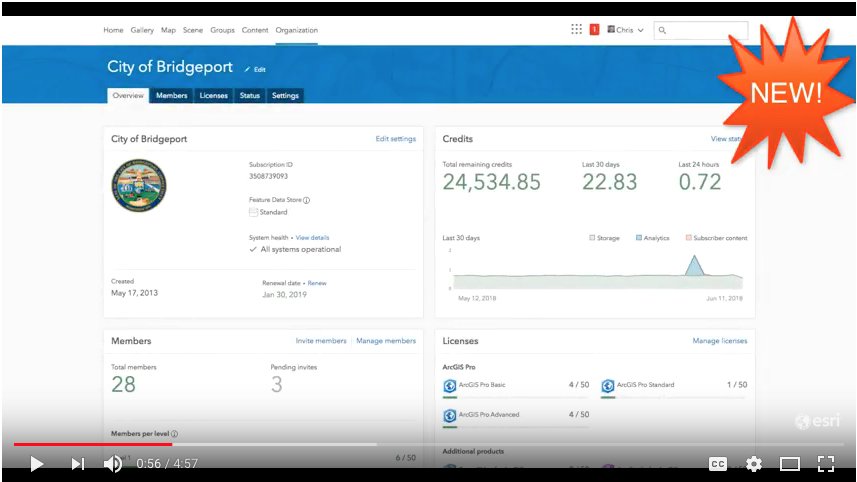The image size is (857, 482).
Task: Click Last 30 days value 22.83
Action: click(609, 182)
